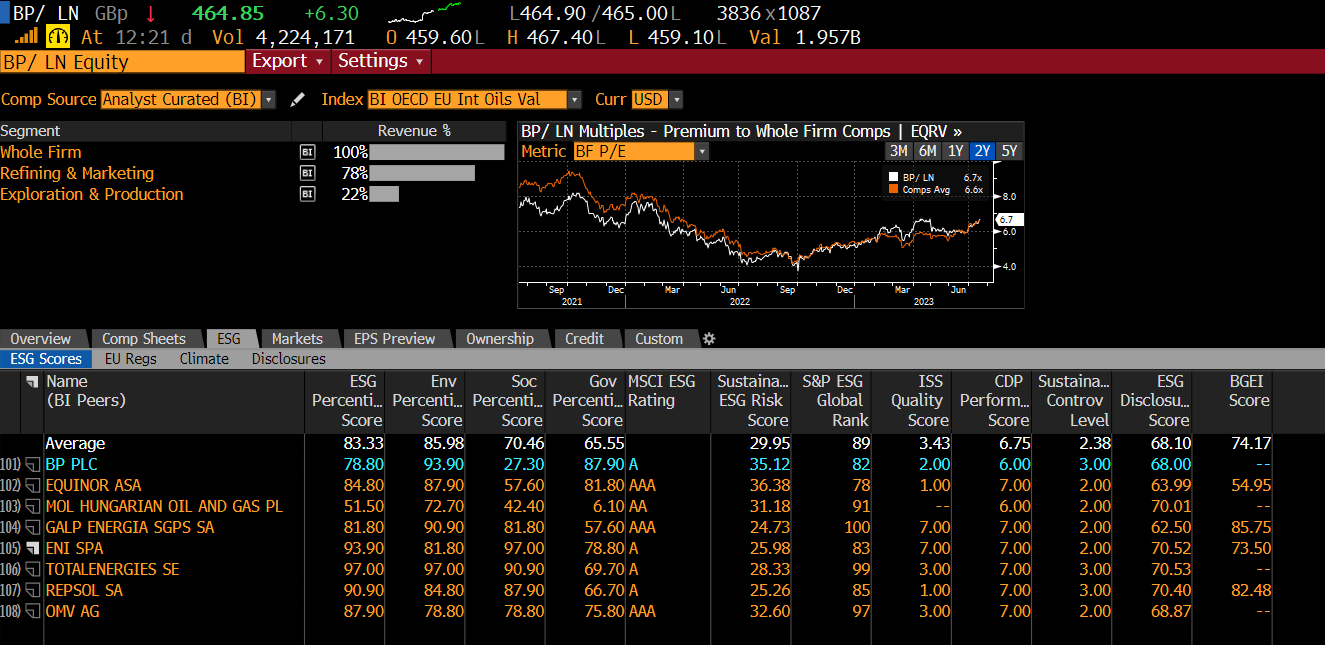Click the BP/ LN Equity input field
Image resolution: width=1325 pixels, height=645 pixels.
[122, 62]
